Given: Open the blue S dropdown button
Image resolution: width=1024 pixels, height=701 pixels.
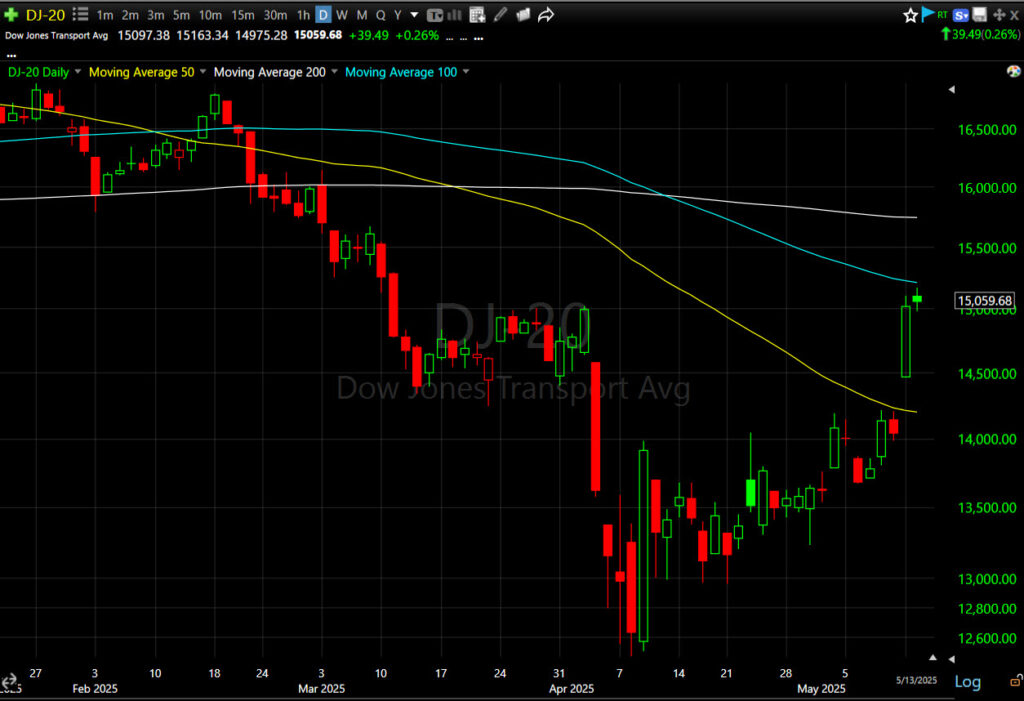Looking at the screenshot, I should tap(960, 15).
